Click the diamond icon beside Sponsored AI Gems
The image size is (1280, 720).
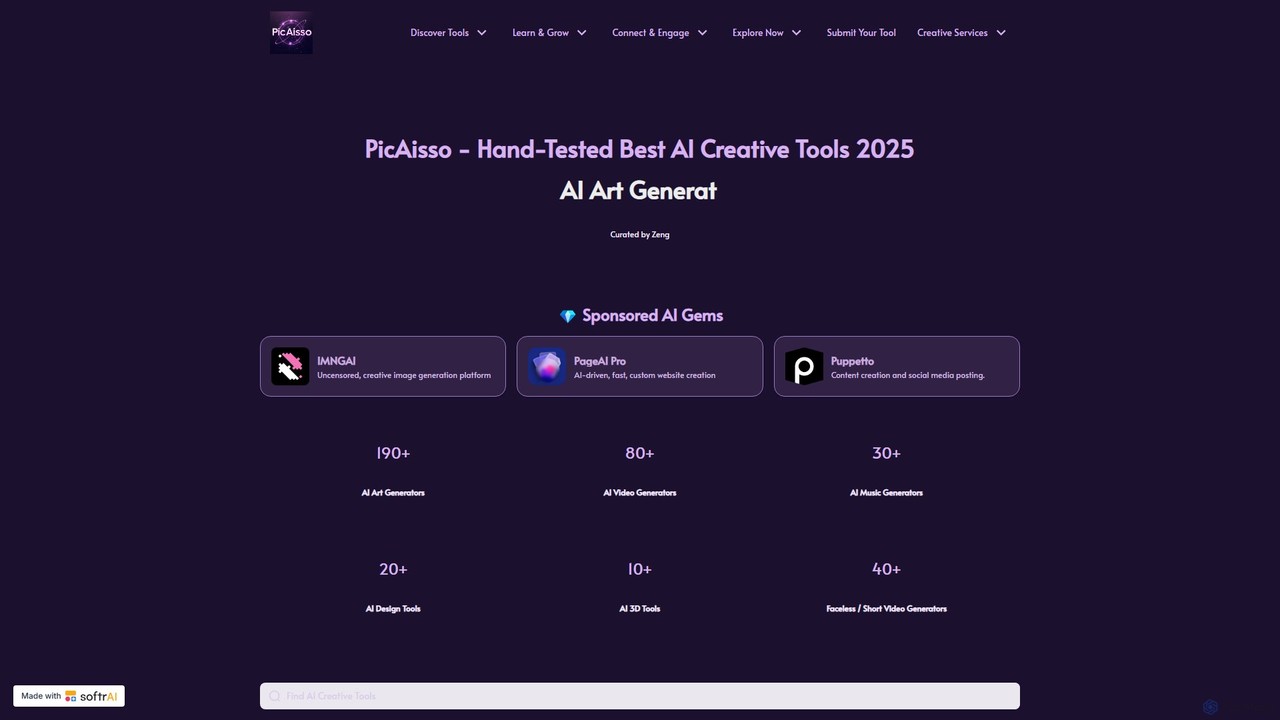coord(567,316)
